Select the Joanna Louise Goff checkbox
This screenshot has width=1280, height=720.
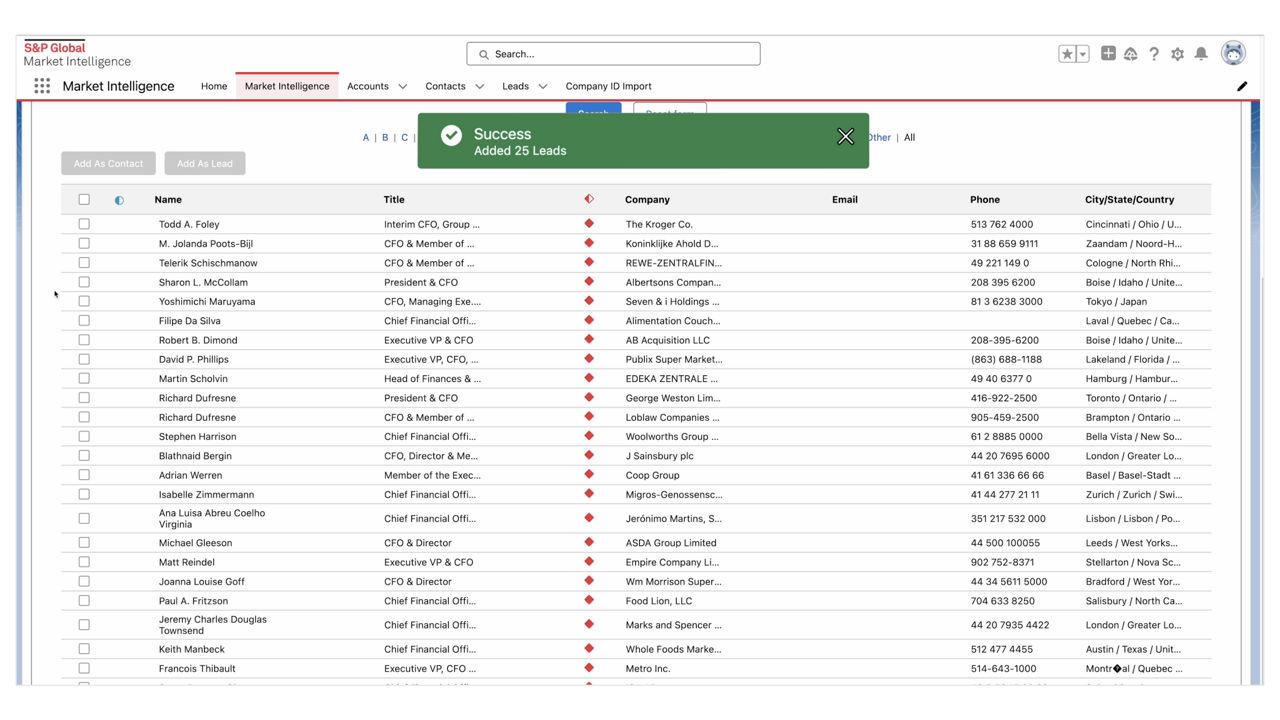click(x=84, y=581)
